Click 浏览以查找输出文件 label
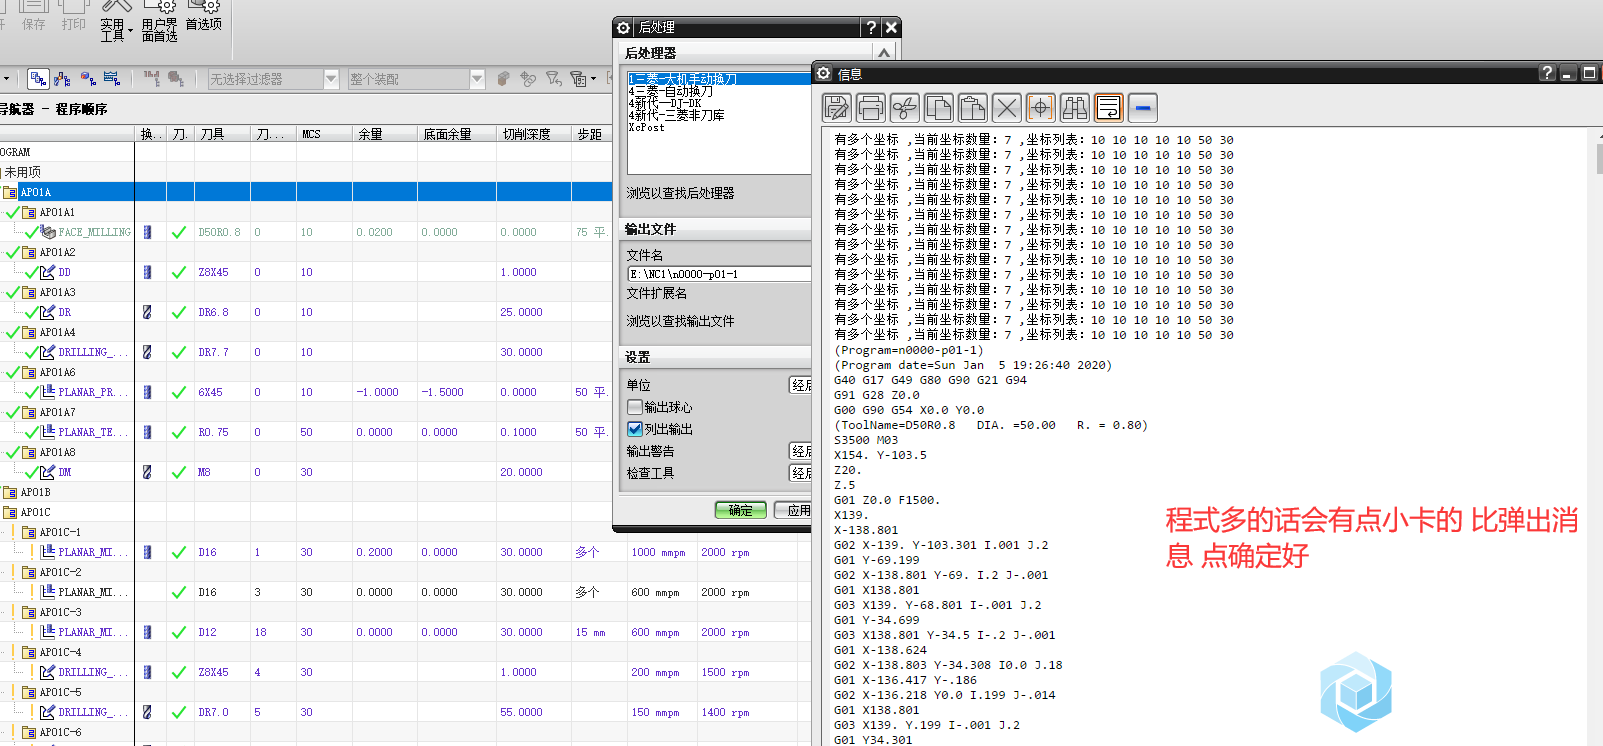1603x746 pixels. pyautogui.click(x=681, y=321)
